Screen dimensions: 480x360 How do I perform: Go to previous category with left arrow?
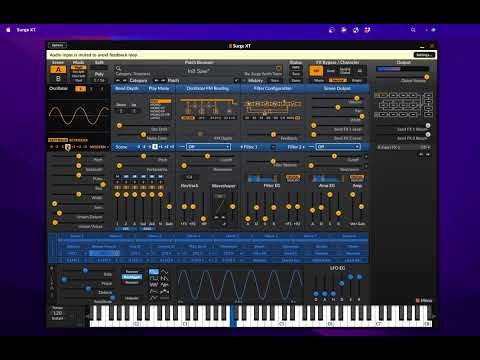tap(118, 80)
